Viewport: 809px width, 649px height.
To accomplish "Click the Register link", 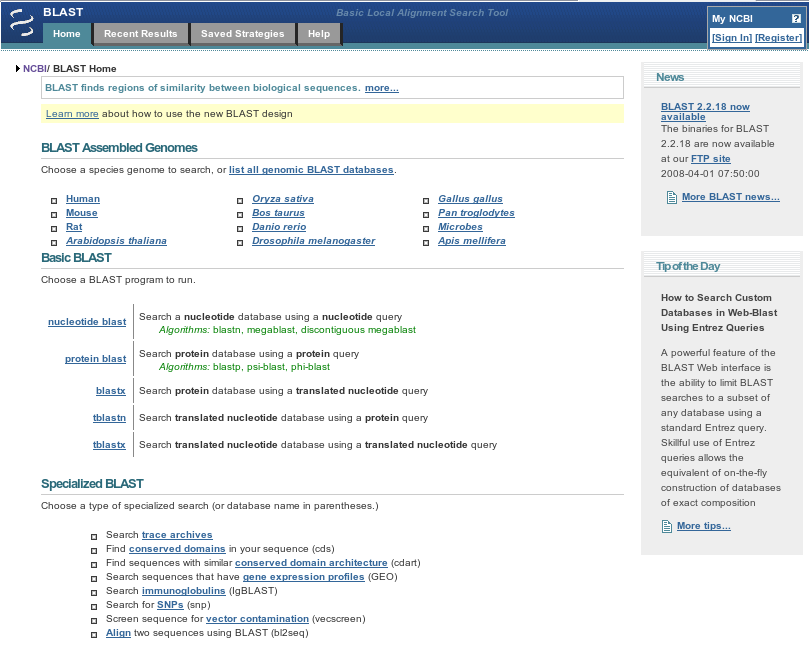I will pyautogui.click(x=779, y=38).
